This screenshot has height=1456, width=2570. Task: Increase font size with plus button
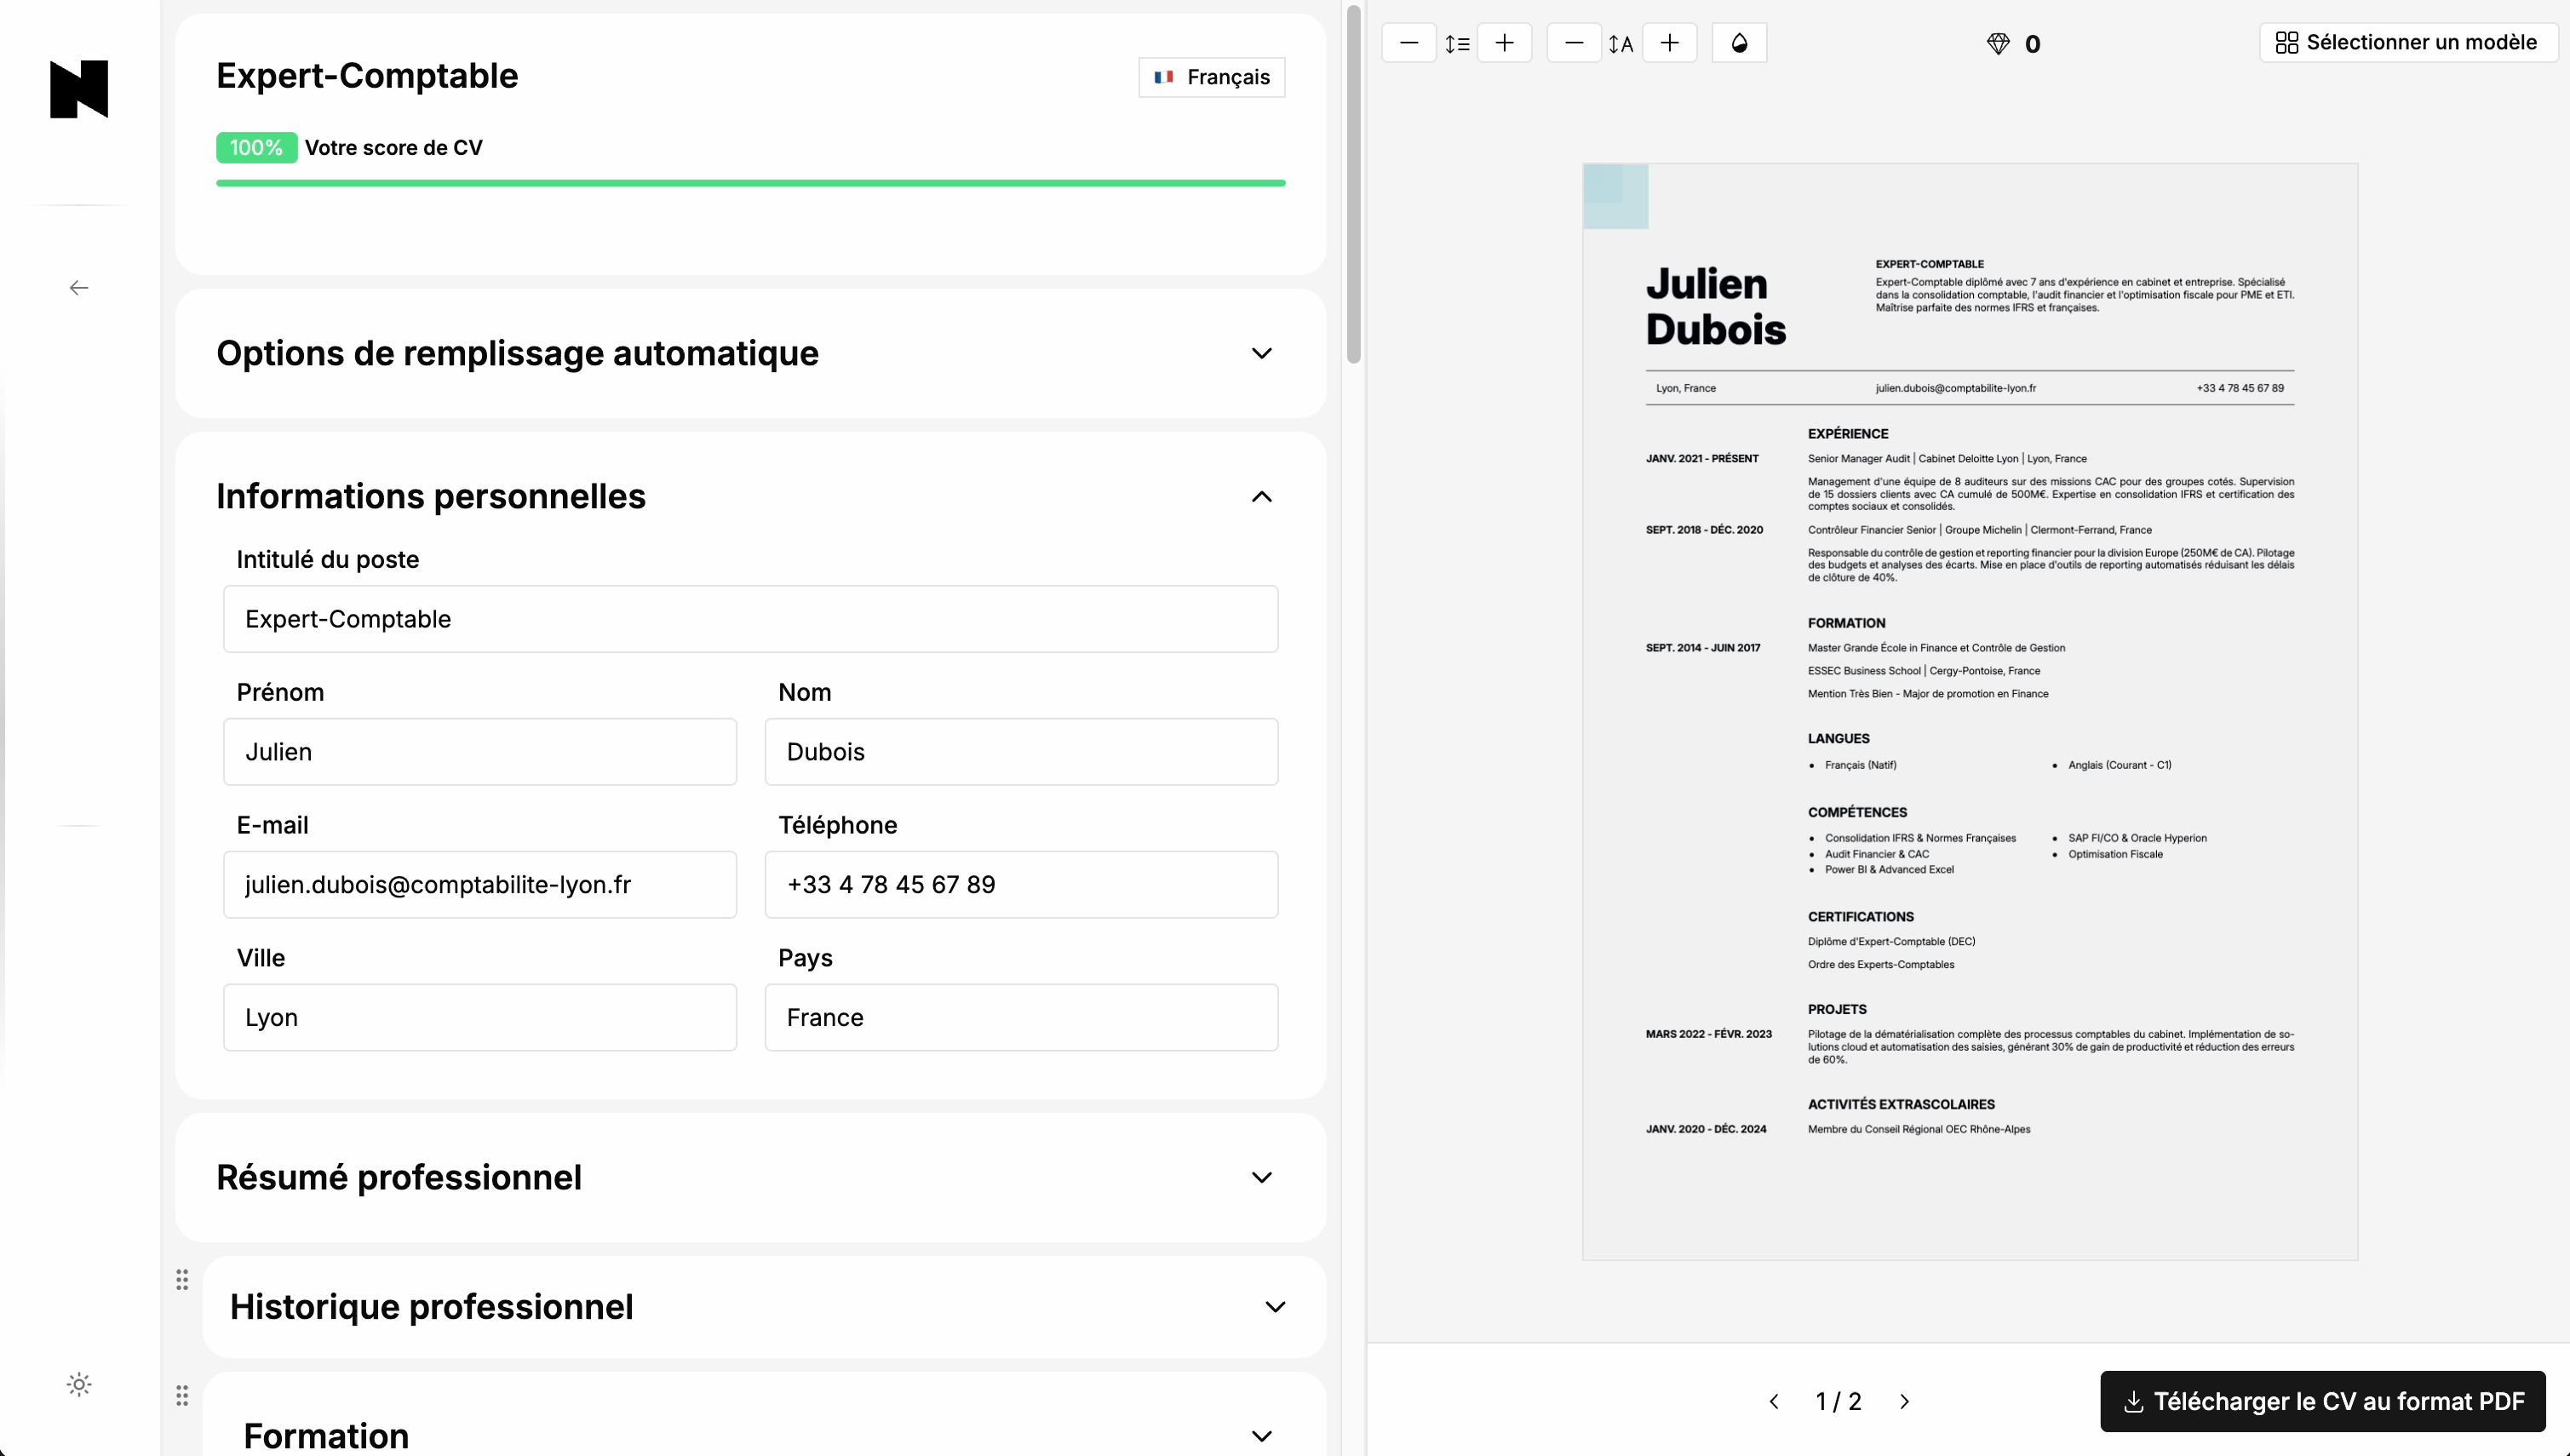[x=1669, y=43]
